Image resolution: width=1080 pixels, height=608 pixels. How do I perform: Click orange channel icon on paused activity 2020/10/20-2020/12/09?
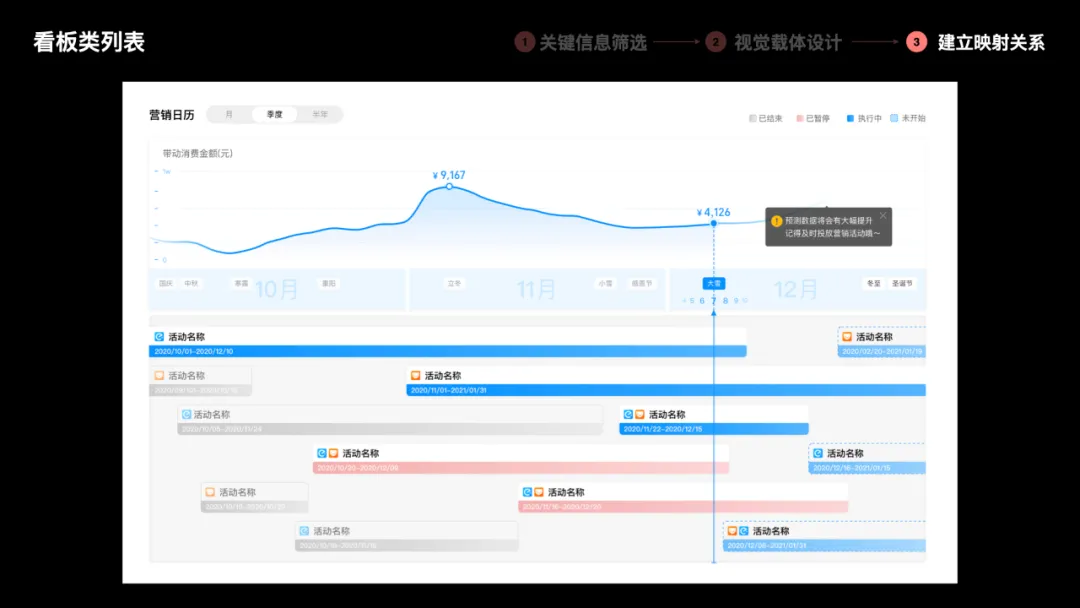333,453
